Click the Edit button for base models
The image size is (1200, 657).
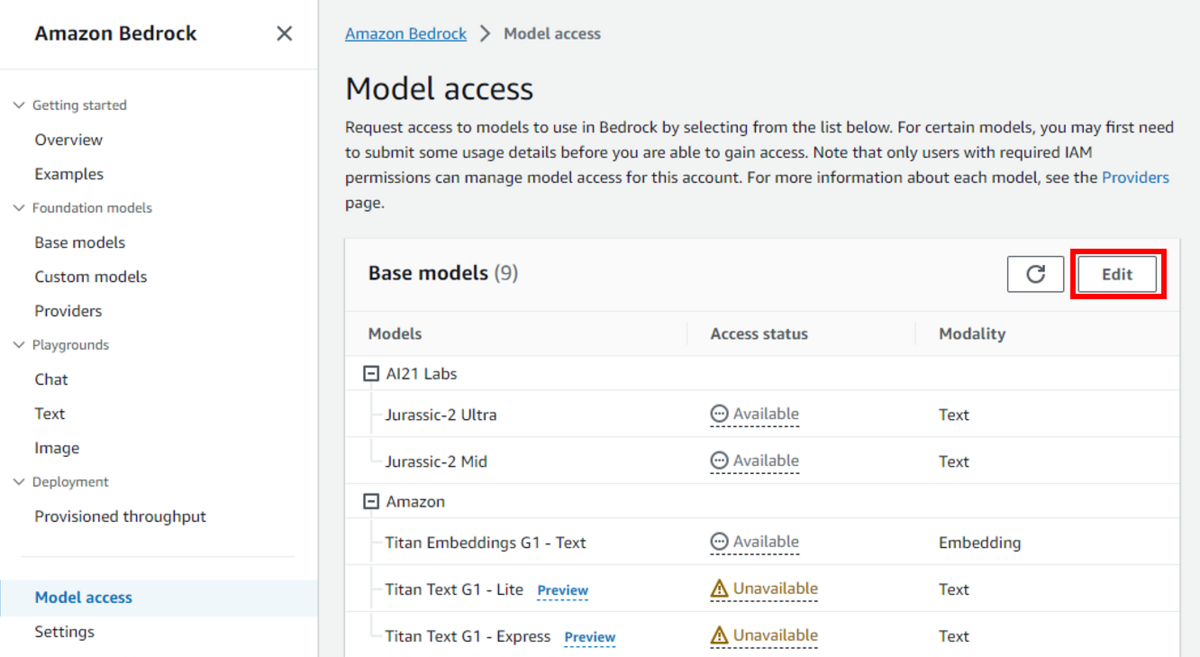[x=1117, y=274]
